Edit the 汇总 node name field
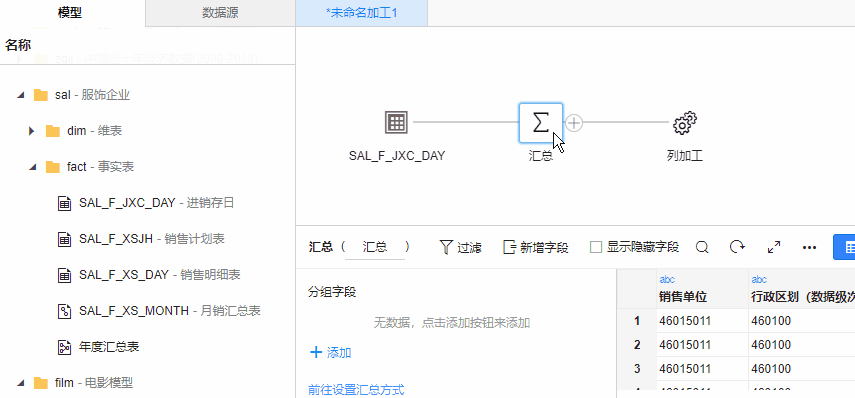The image size is (855, 398). point(375,248)
